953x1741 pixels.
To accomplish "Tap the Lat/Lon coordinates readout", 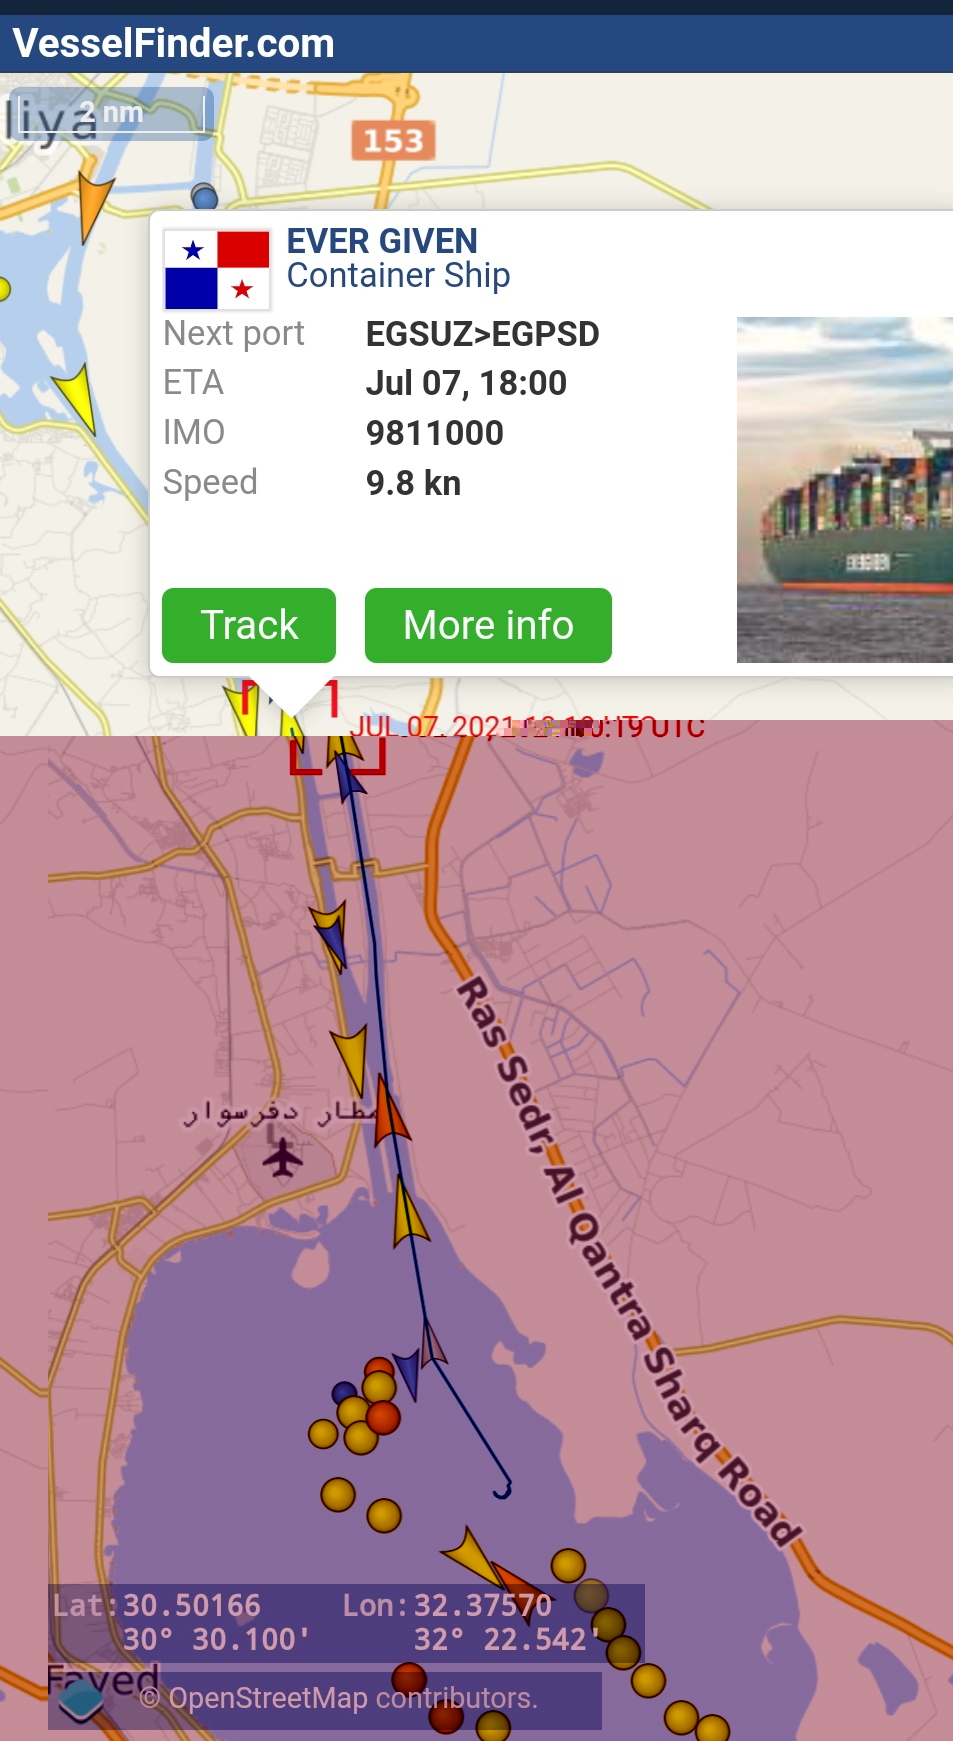I will 346,1622.
